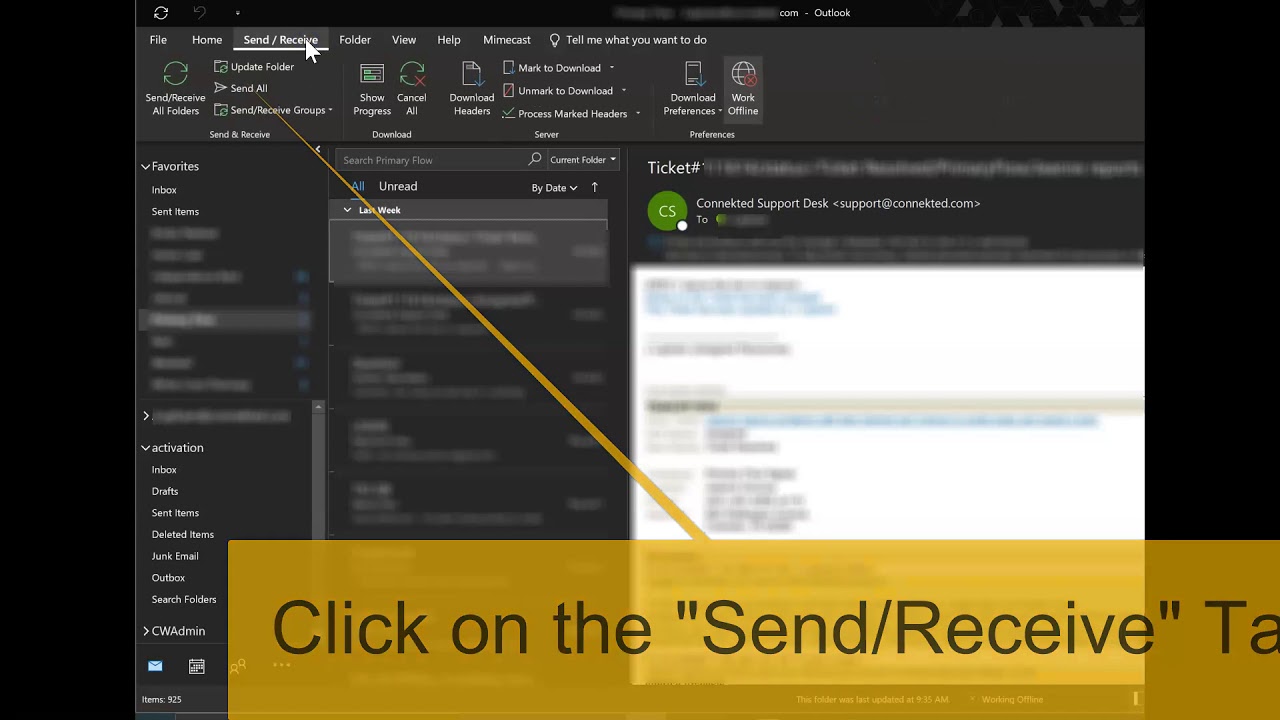Open Download Preferences menu
This screenshot has height=720, width=1280.
pyautogui.click(x=693, y=90)
